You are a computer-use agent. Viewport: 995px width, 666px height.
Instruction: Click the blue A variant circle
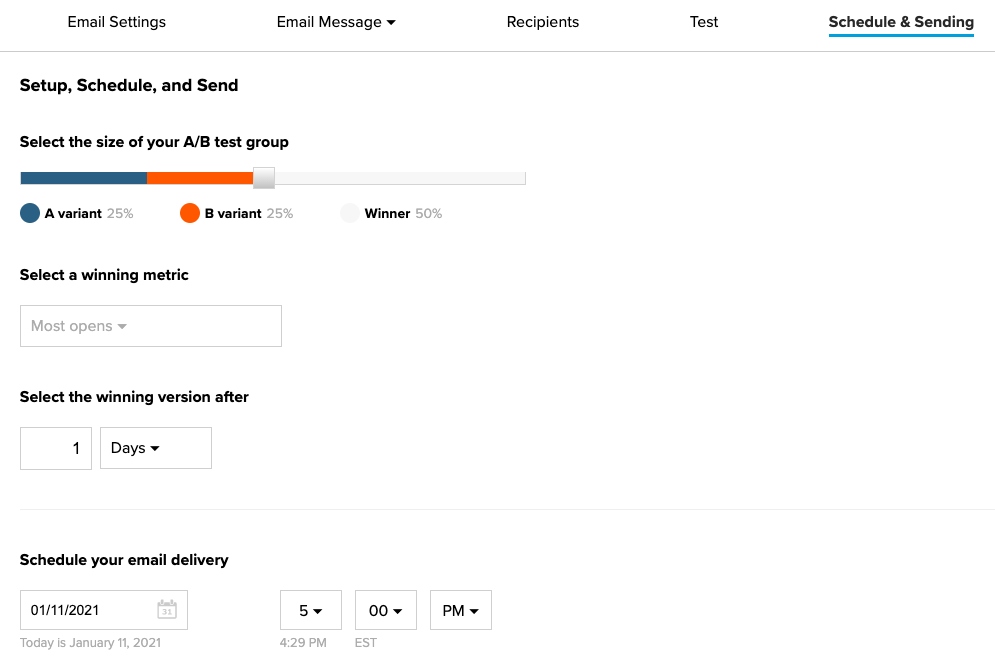[x=30, y=213]
